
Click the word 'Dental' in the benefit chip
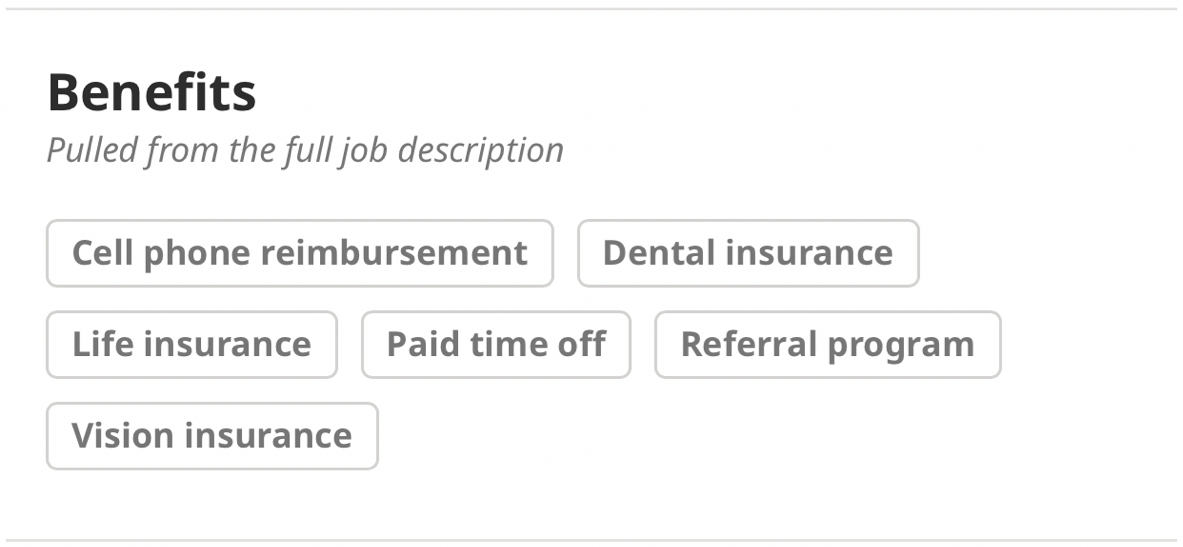click(658, 253)
